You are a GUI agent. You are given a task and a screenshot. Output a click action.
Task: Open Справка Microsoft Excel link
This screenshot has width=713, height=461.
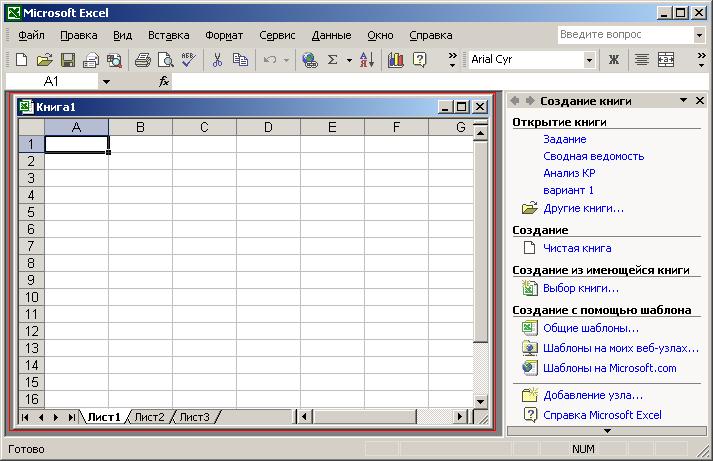pos(602,415)
